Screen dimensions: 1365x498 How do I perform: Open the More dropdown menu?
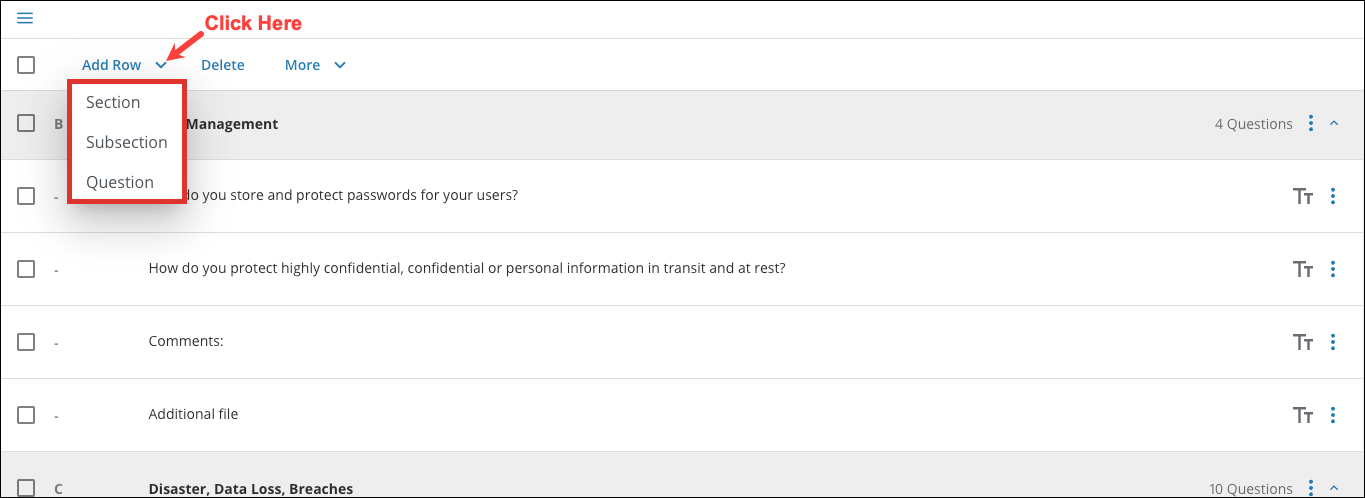coord(315,65)
